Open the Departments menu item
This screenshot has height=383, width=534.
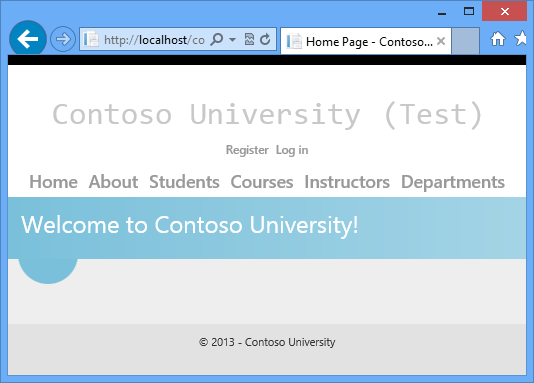[x=453, y=182]
